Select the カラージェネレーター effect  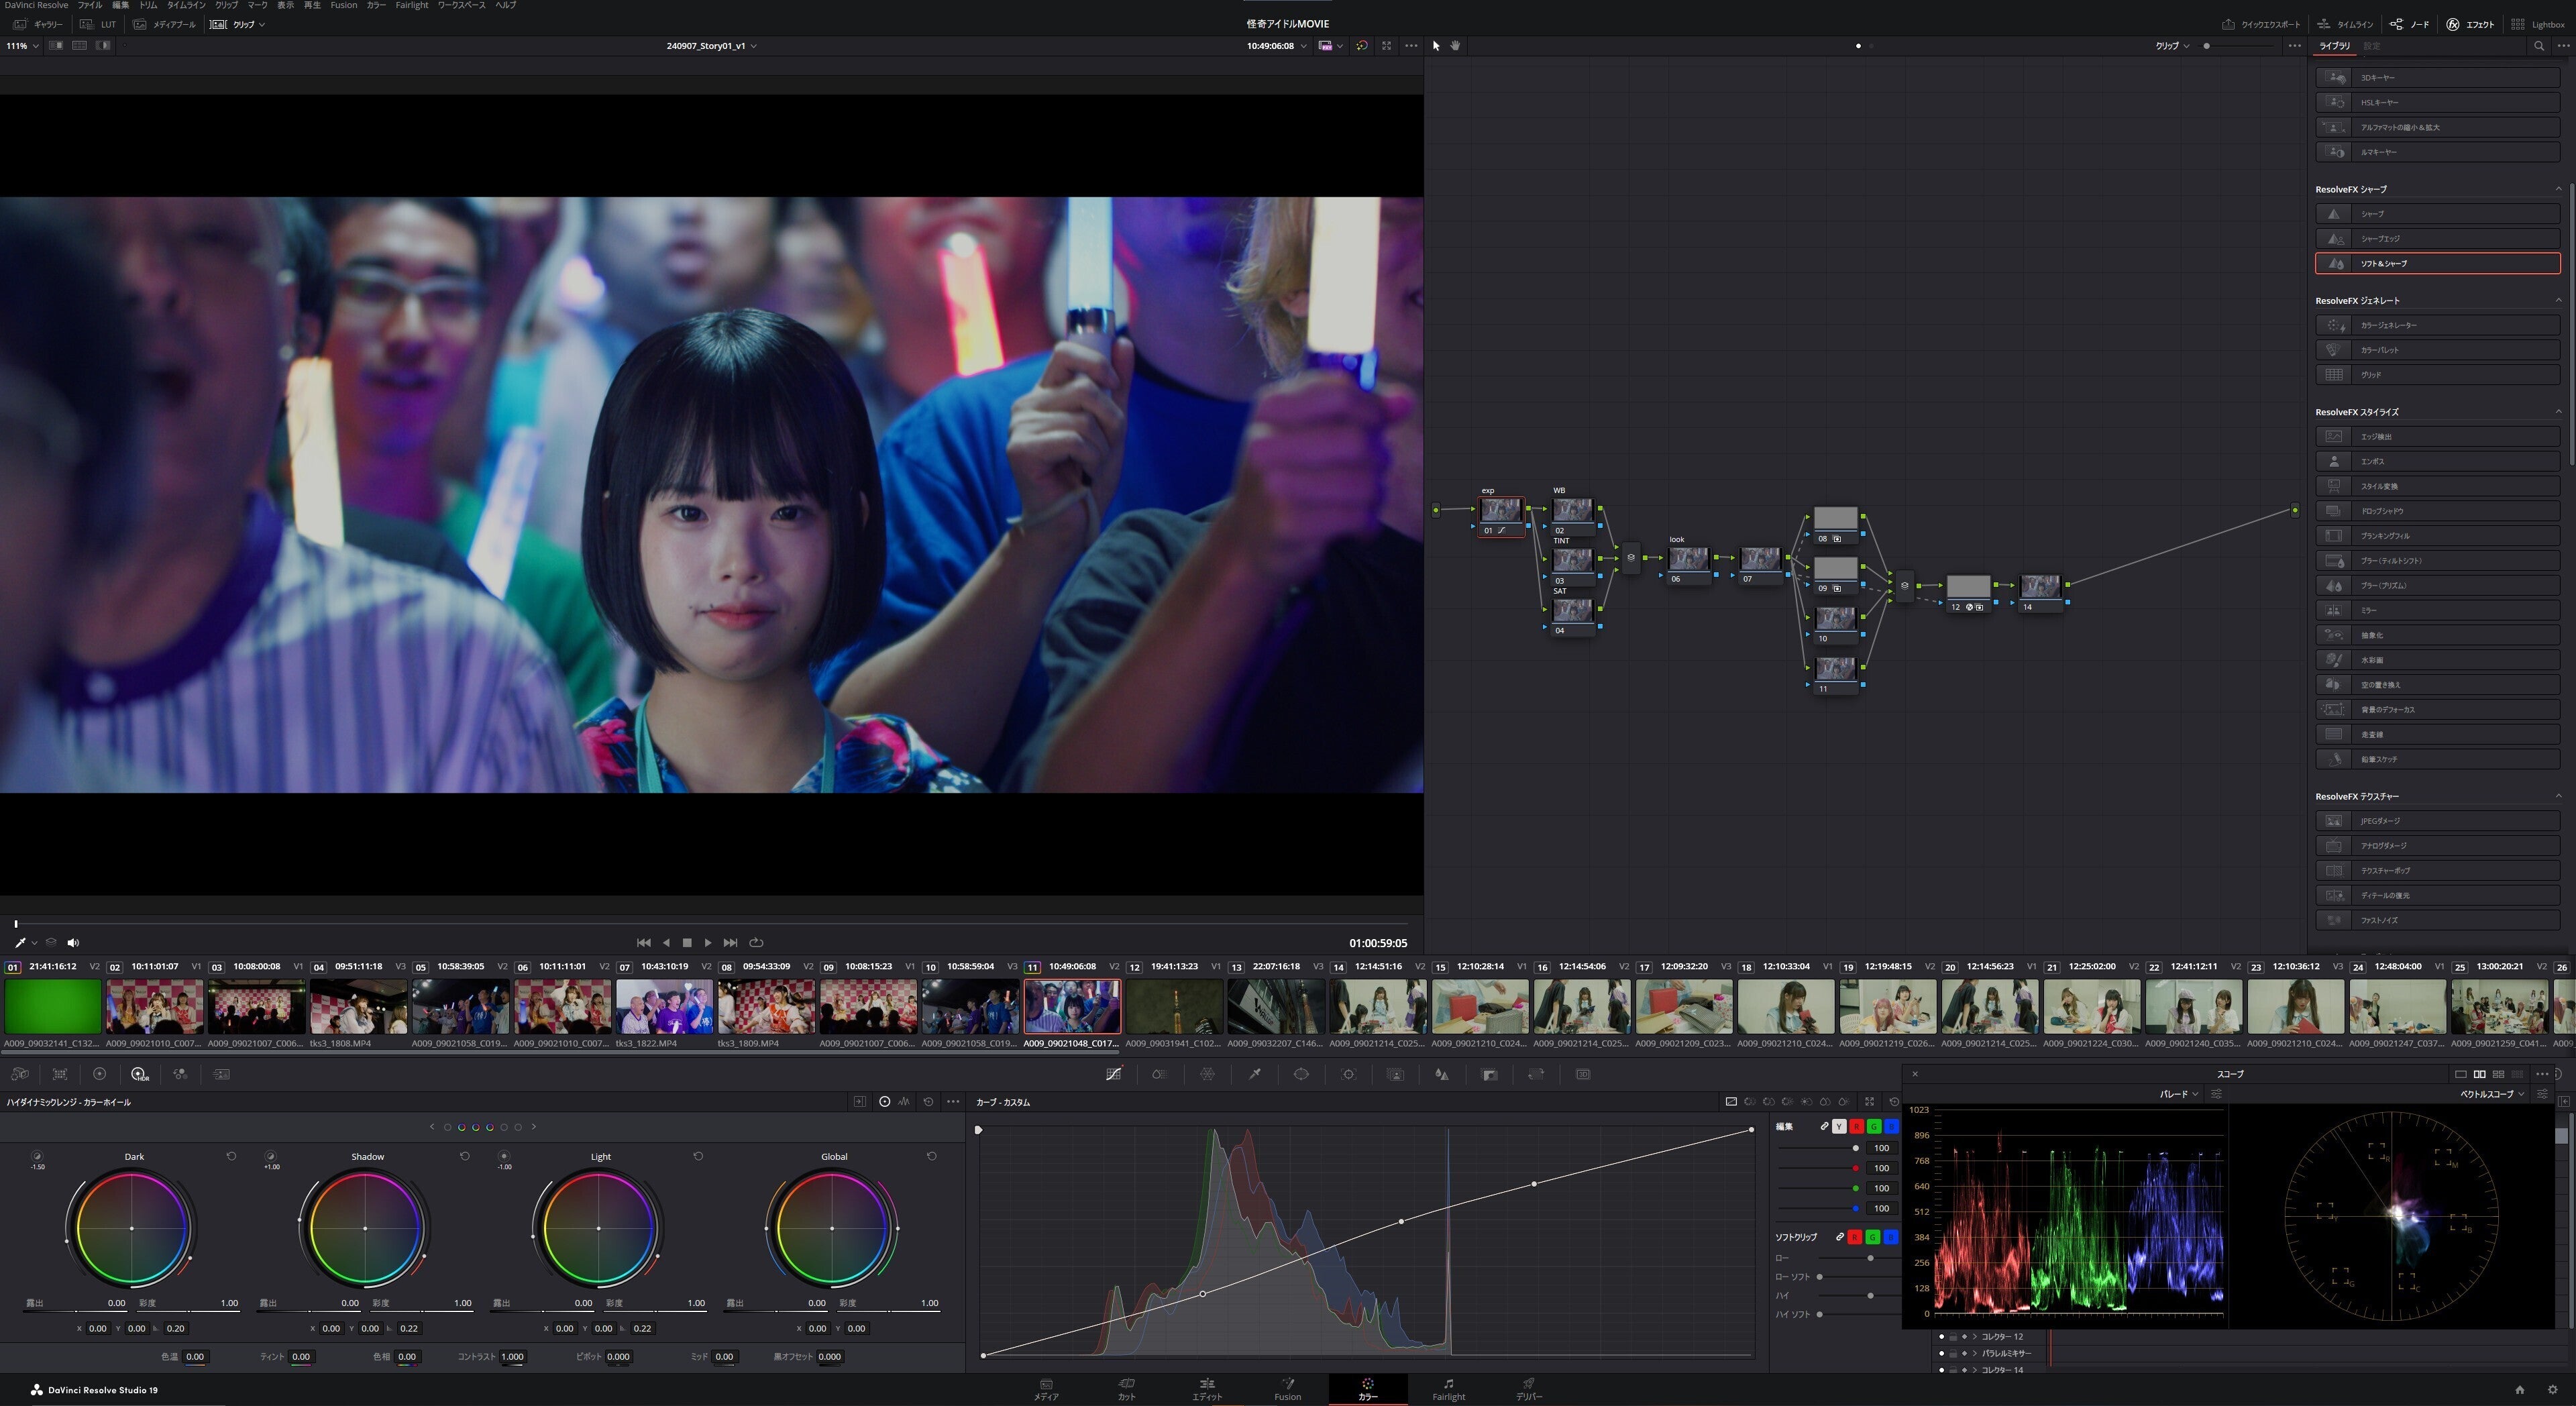point(2437,325)
